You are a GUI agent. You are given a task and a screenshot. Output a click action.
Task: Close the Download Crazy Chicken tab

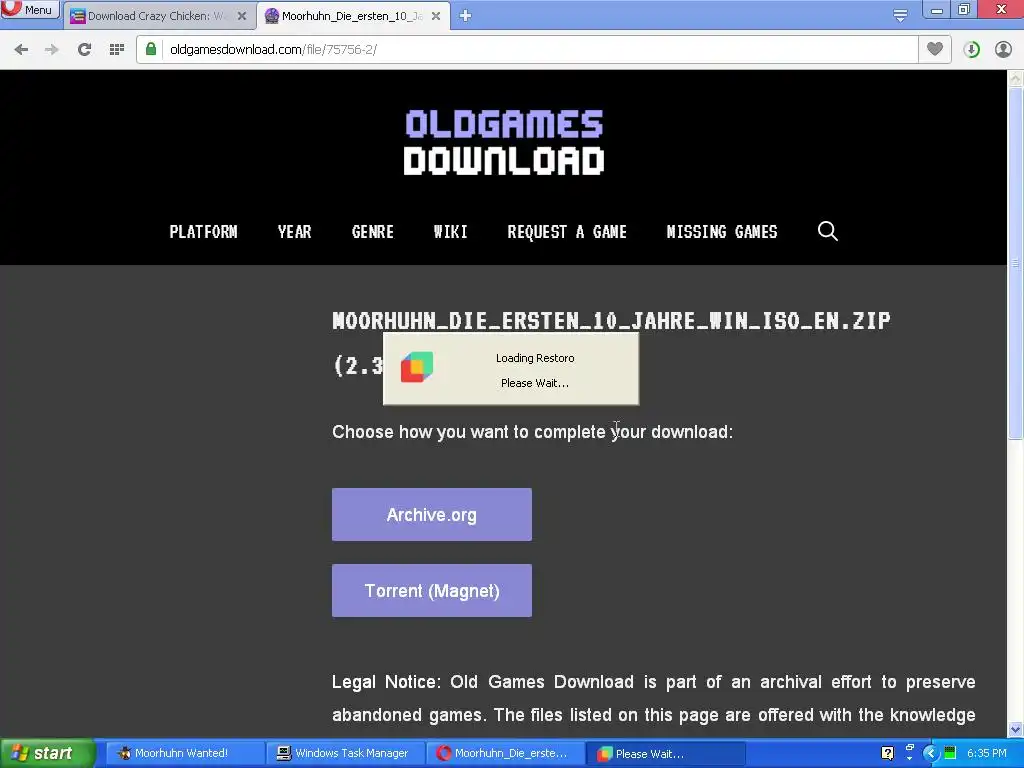point(242,16)
